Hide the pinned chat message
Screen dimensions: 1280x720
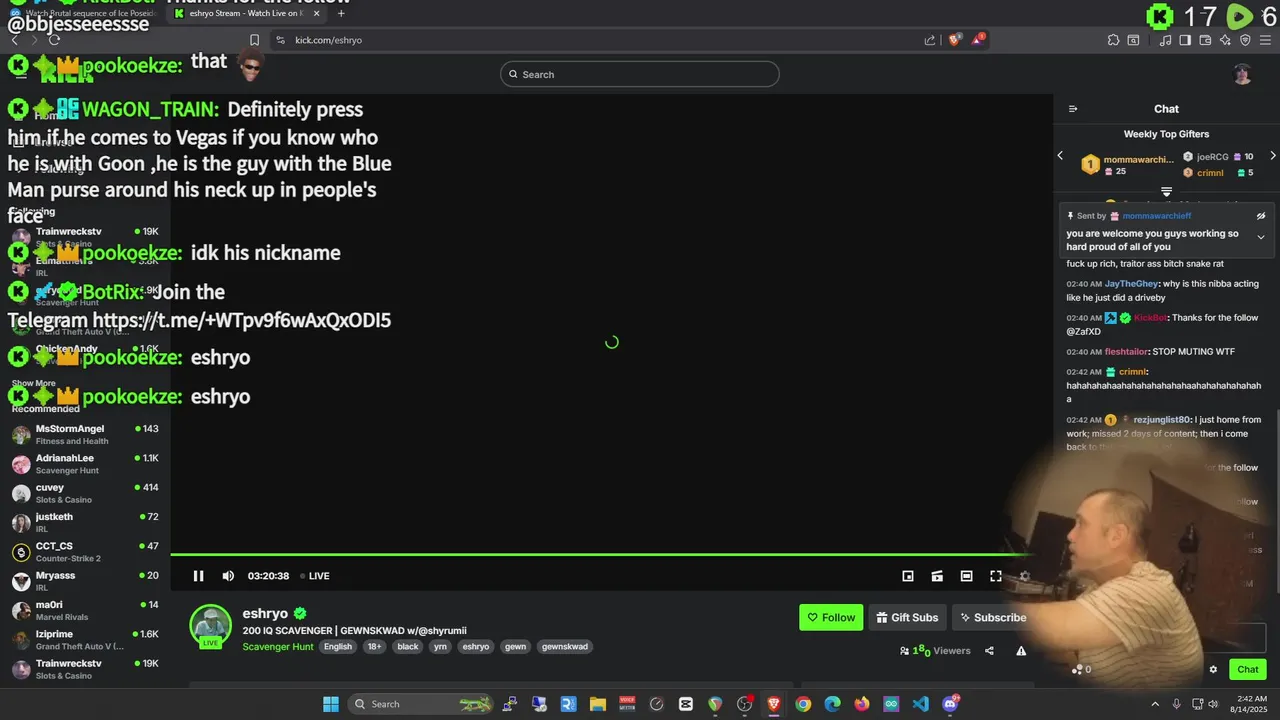(x=1261, y=216)
